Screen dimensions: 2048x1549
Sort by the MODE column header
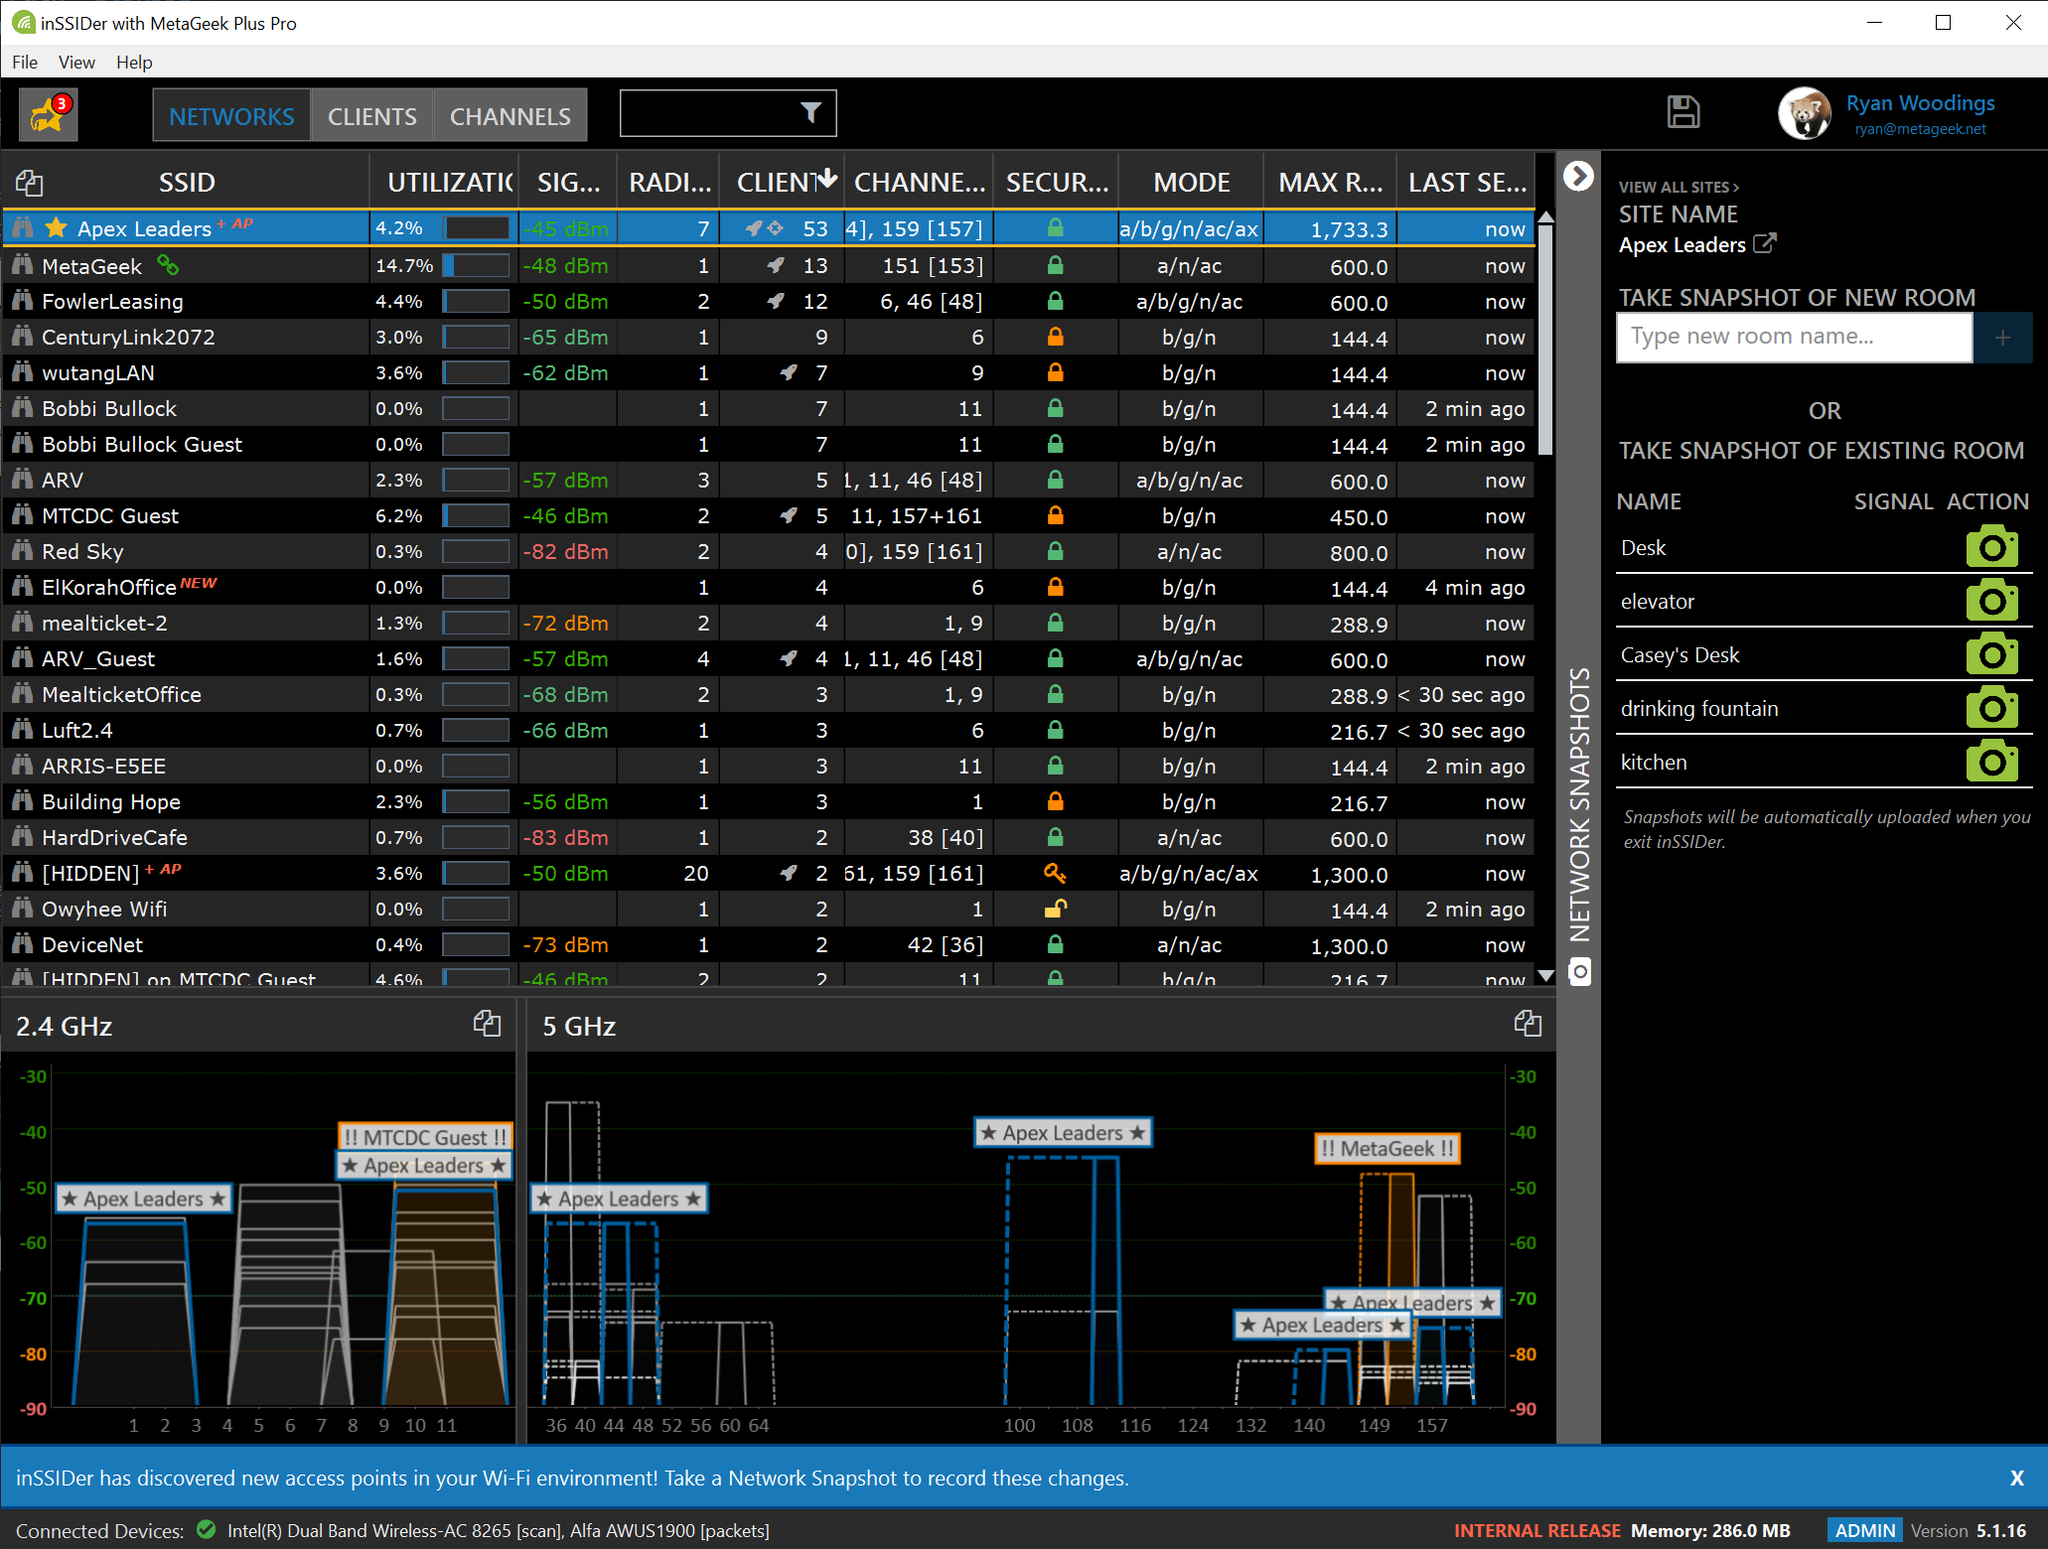click(x=1191, y=182)
